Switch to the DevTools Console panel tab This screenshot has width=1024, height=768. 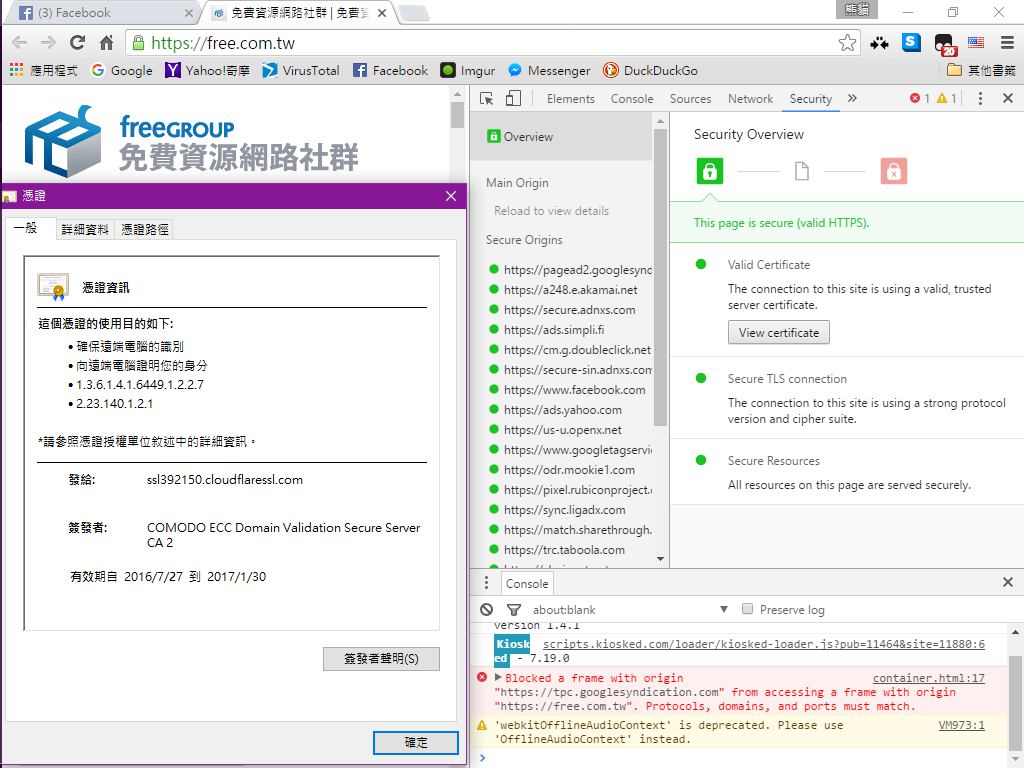point(632,99)
